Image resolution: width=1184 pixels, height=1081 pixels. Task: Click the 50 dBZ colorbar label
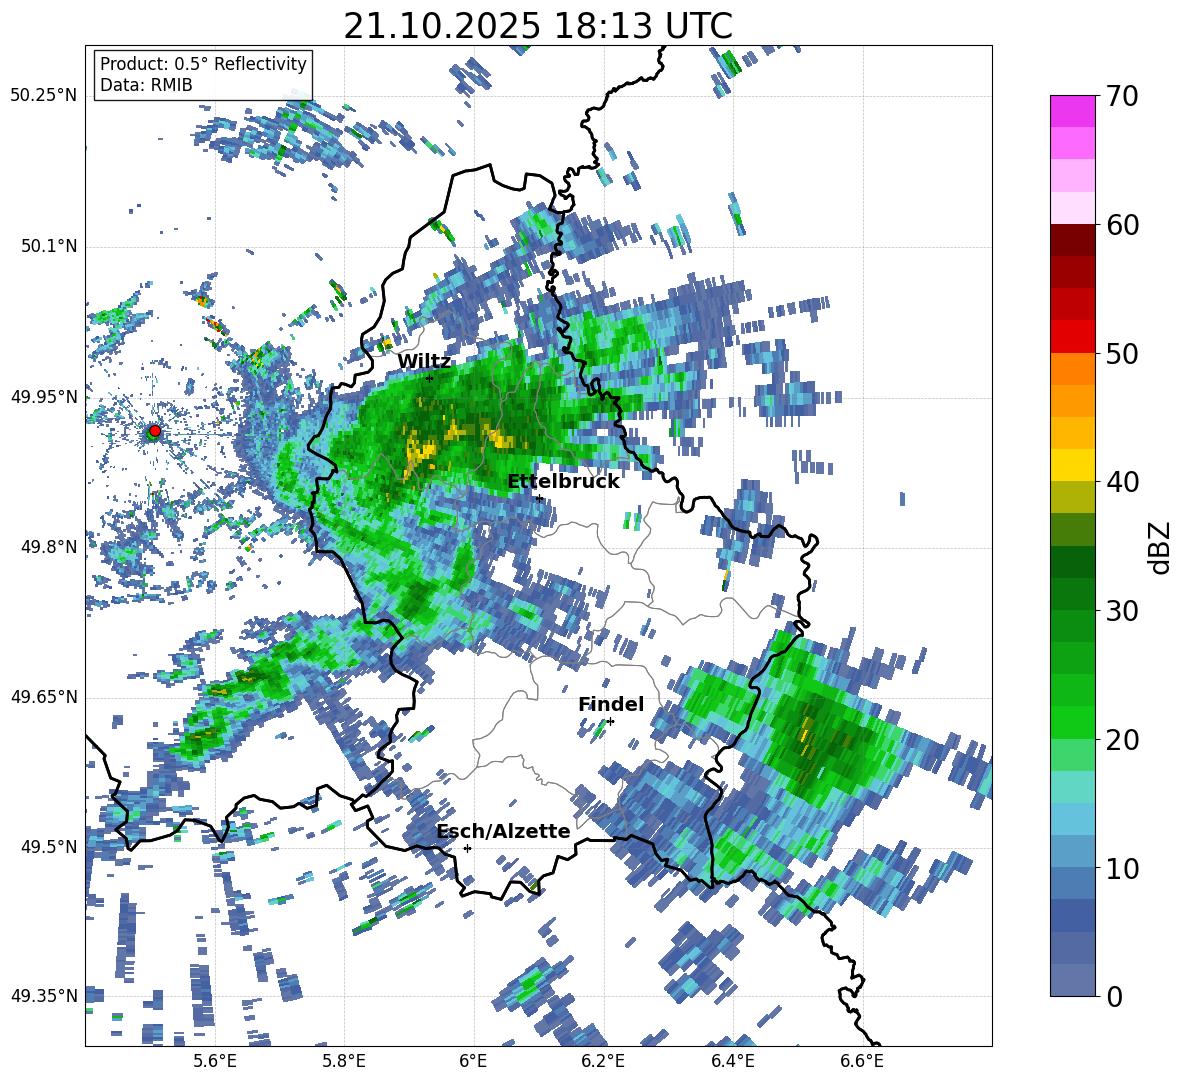coord(1121,353)
